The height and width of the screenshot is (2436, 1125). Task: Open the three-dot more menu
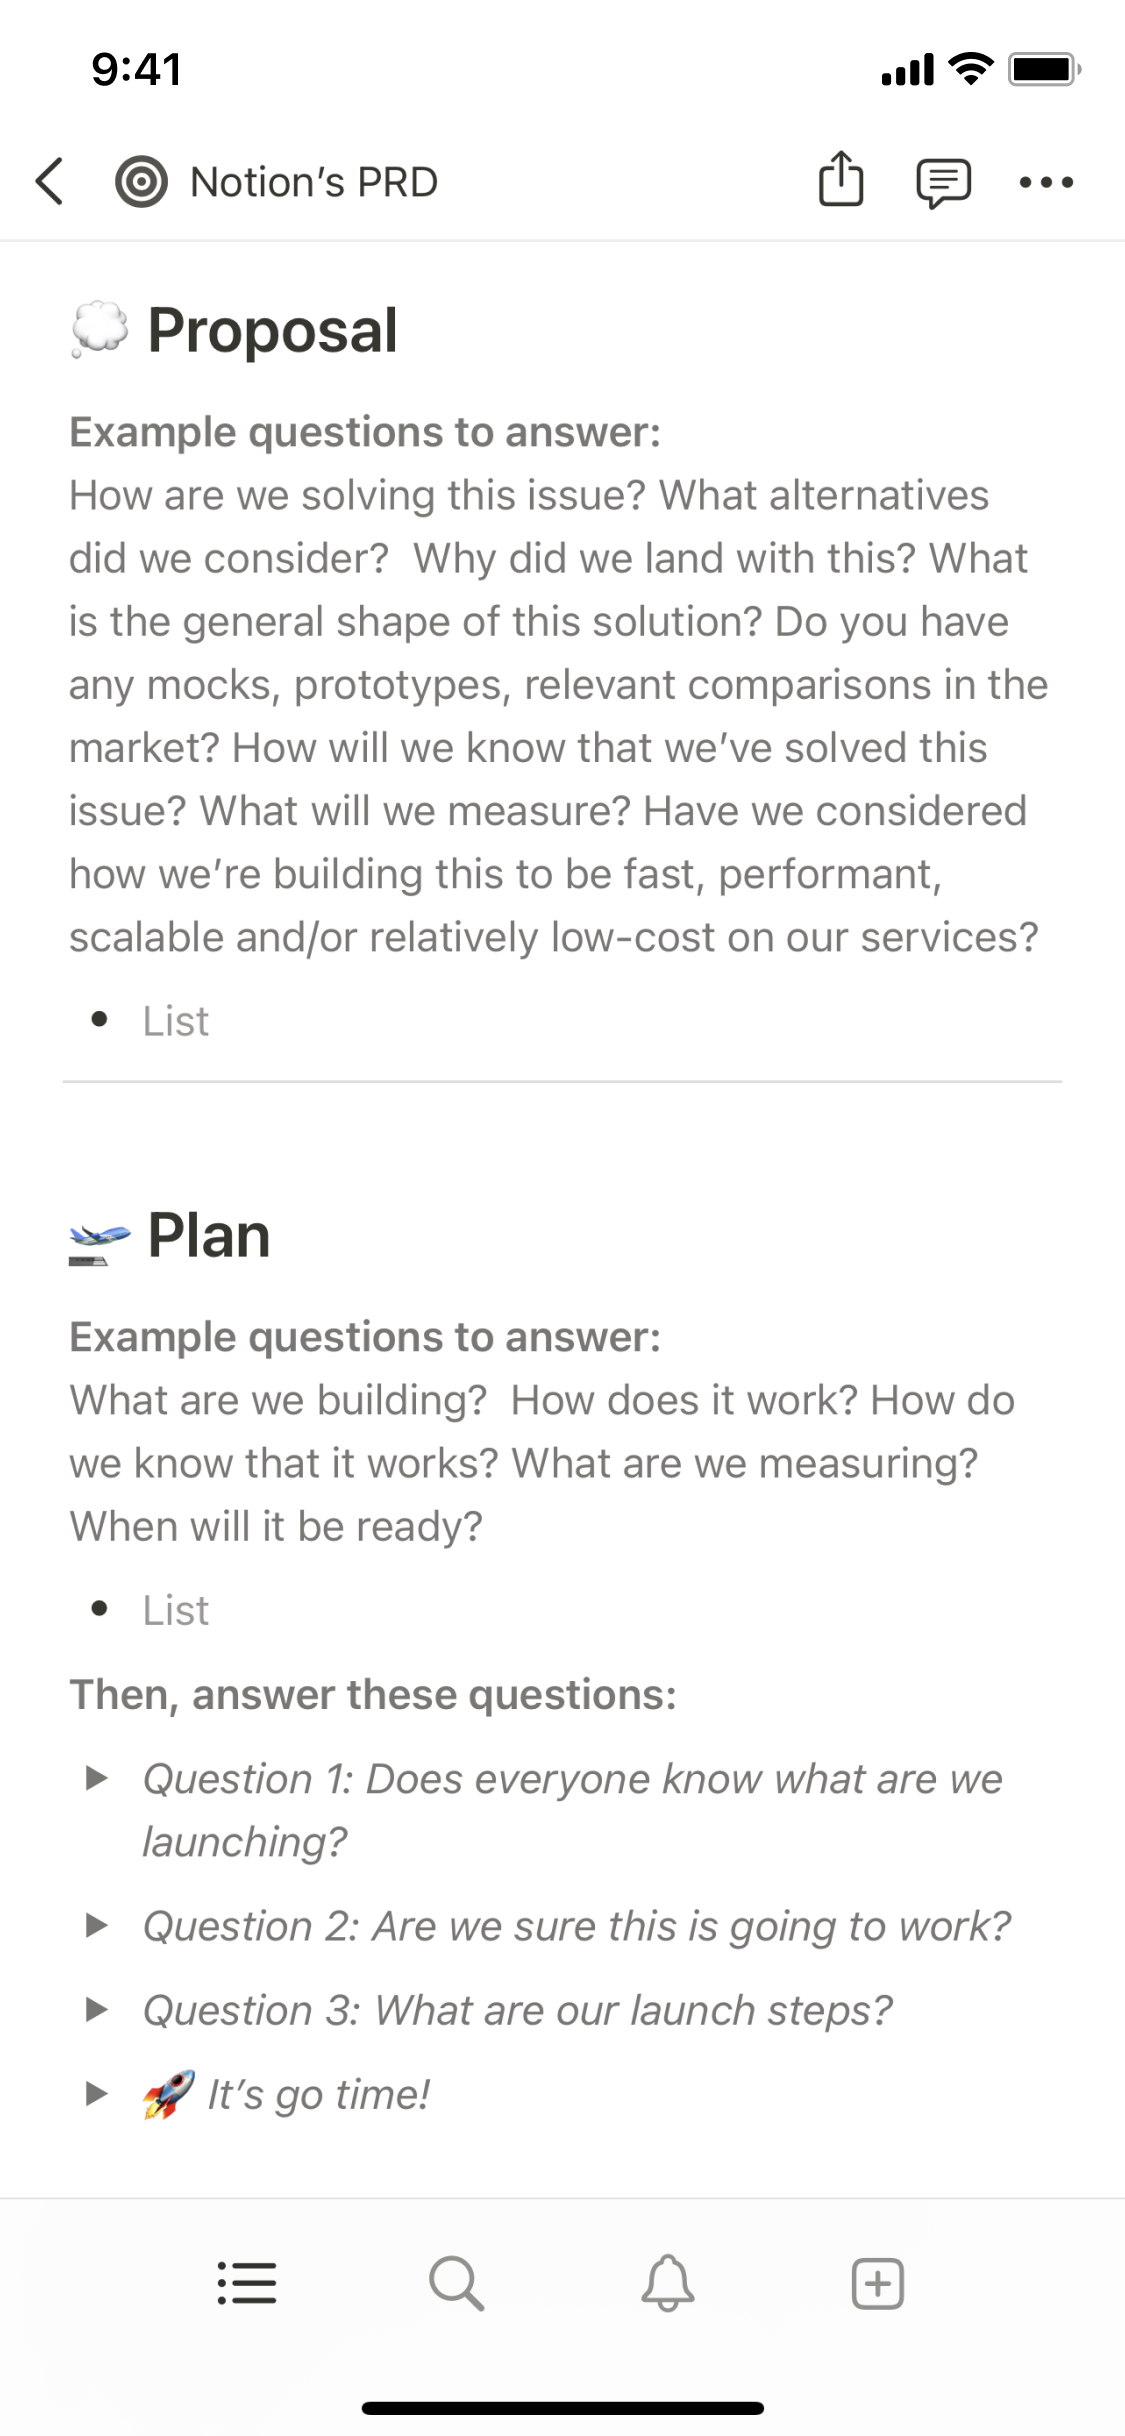pyautogui.click(x=1046, y=182)
